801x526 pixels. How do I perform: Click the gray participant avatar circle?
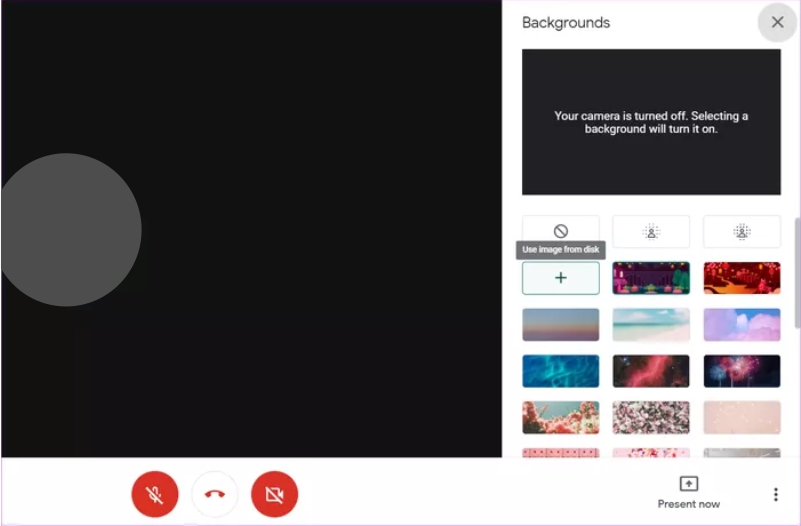coord(71,230)
